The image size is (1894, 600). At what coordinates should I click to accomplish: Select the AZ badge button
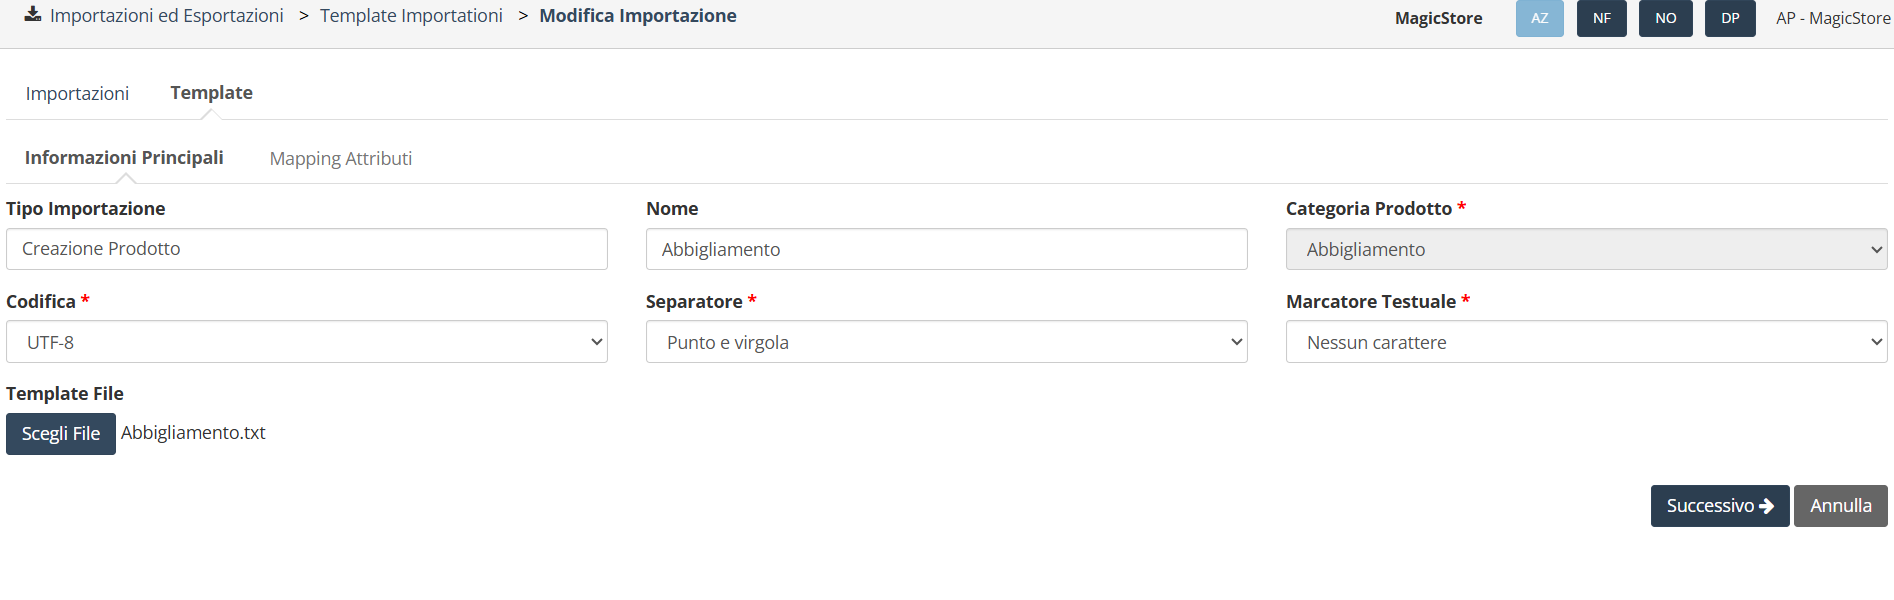click(x=1539, y=18)
